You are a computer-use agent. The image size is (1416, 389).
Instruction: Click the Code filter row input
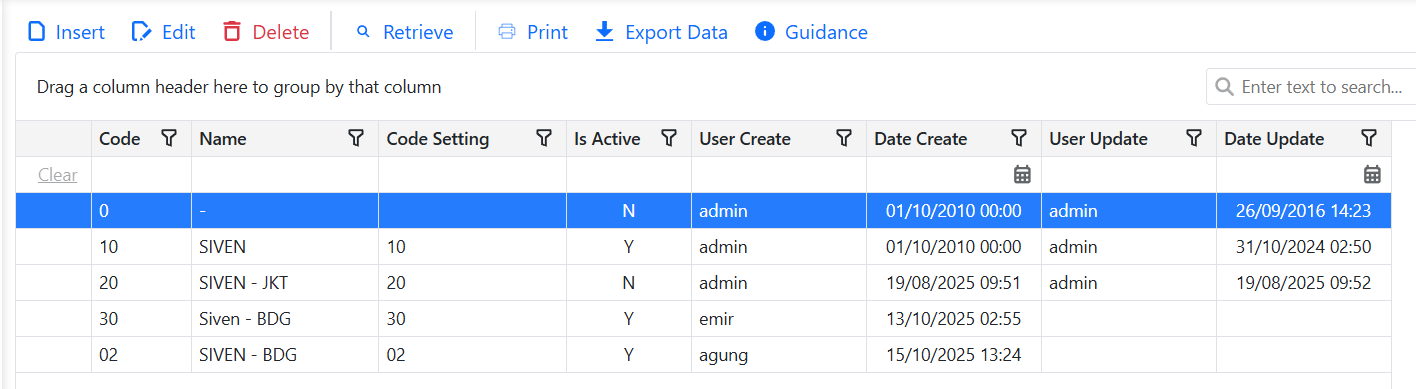tap(141, 175)
